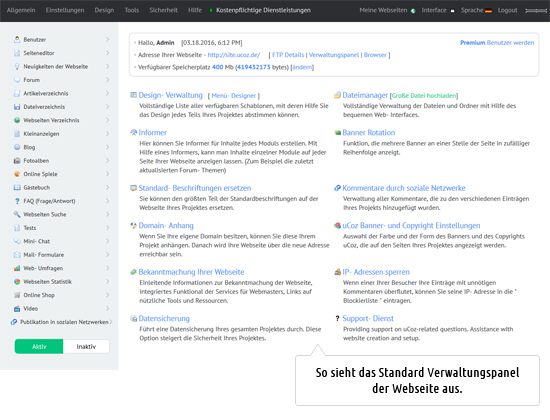Click the Web-Umfragen chart icon

[x=17, y=268]
